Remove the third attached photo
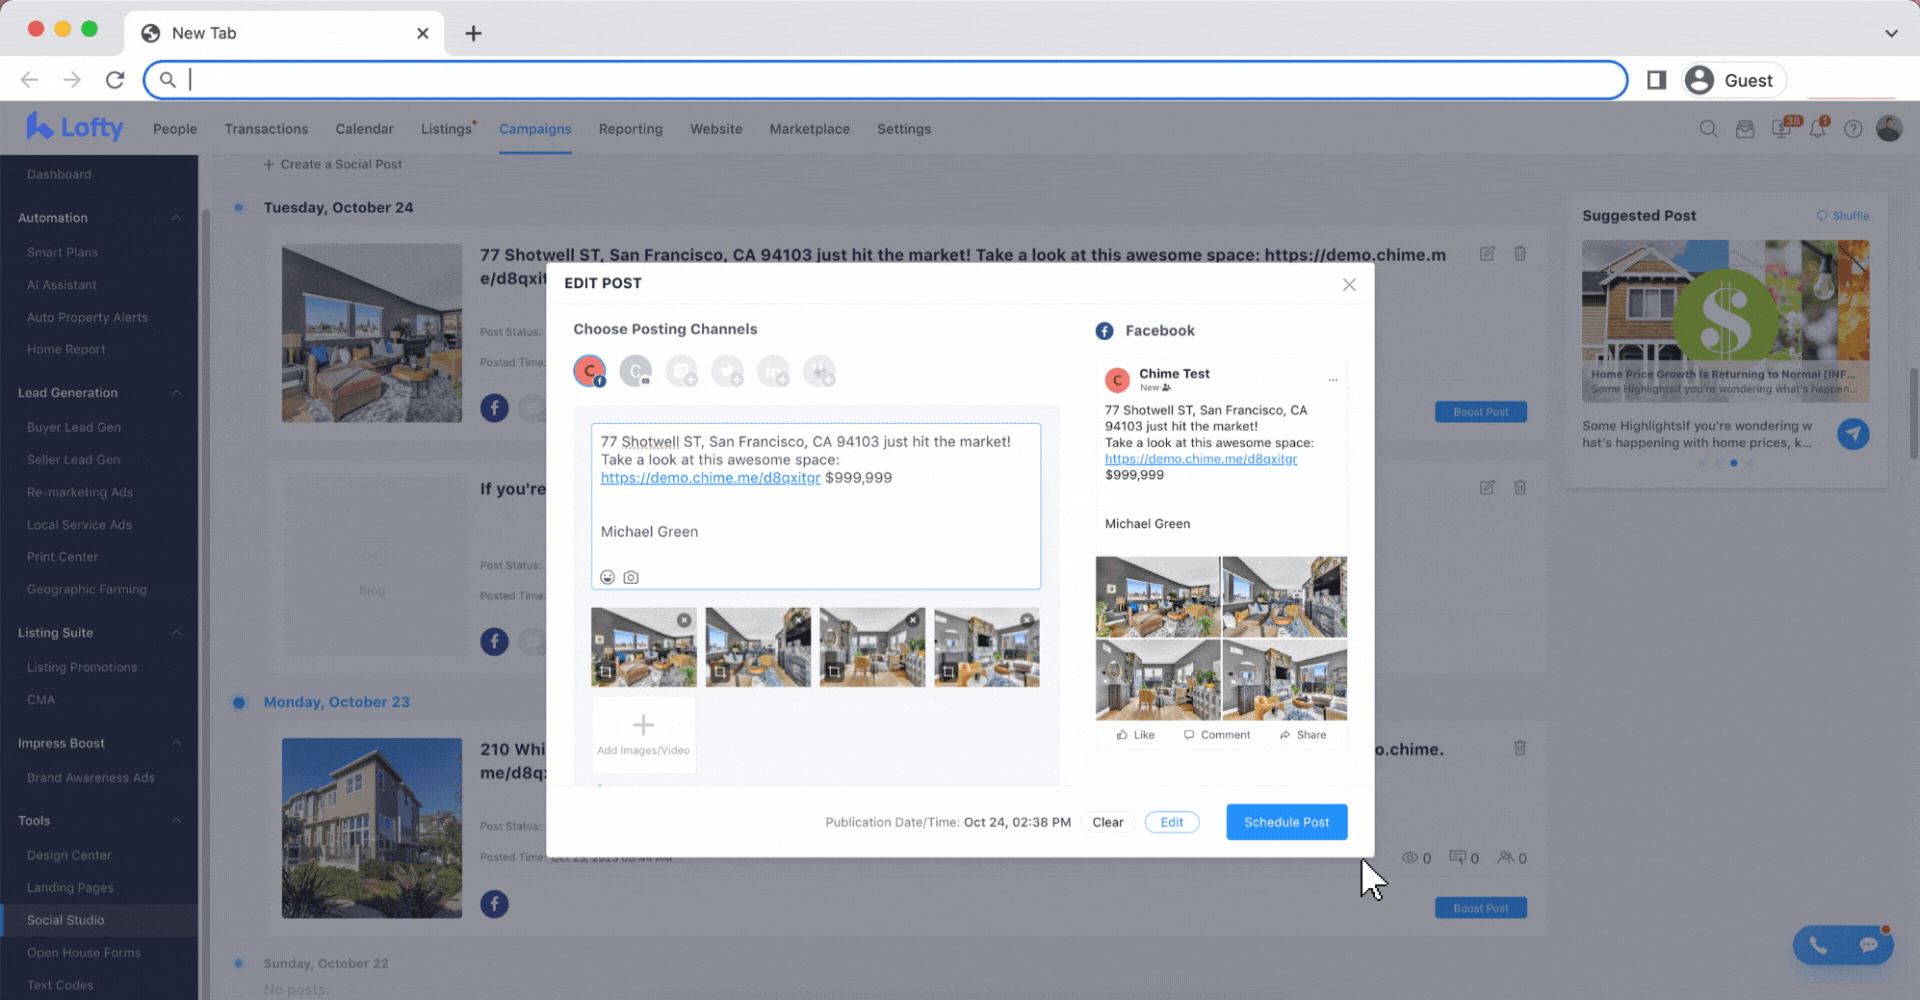This screenshot has width=1920, height=1000. tap(913, 620)
